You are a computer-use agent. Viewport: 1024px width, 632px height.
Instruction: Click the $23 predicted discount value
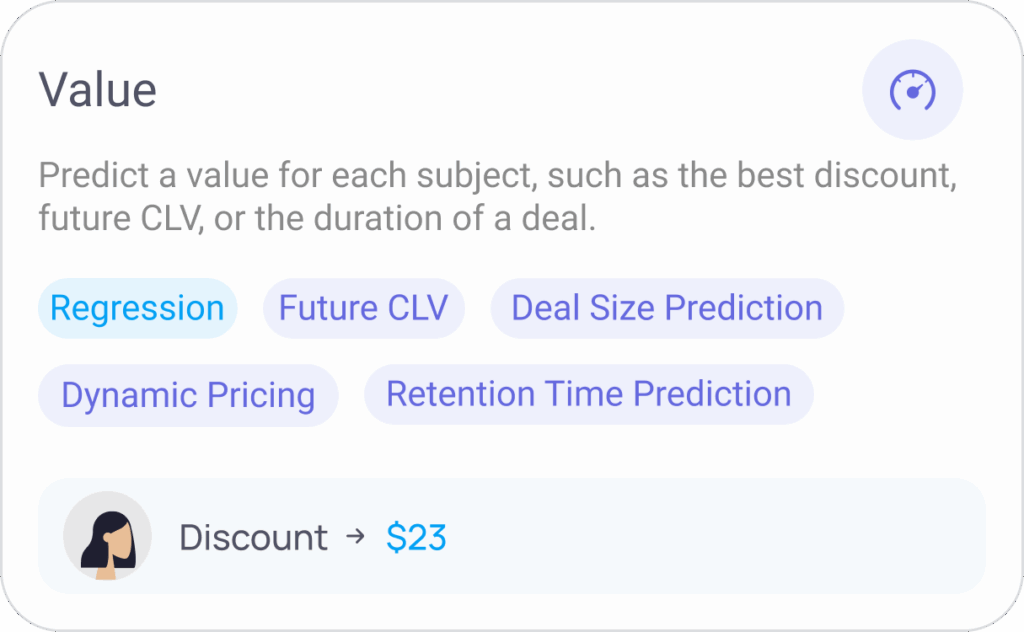(416, 537)
